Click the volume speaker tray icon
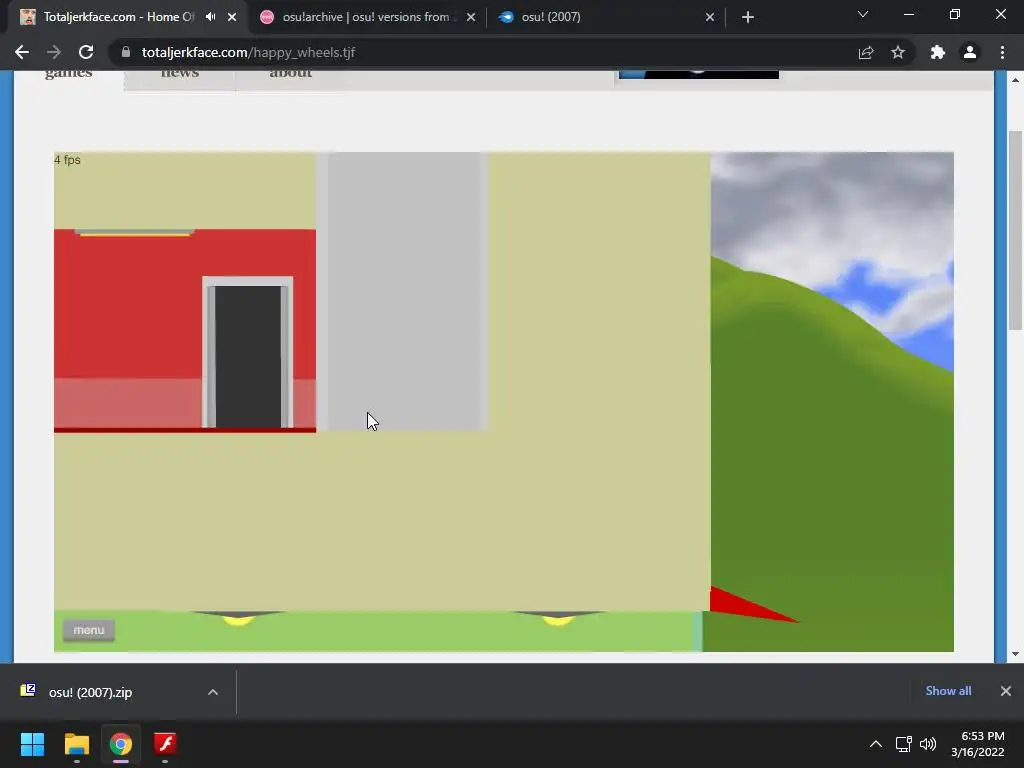The height and width of the screenshot is (768, 1024). coord(927,744)
